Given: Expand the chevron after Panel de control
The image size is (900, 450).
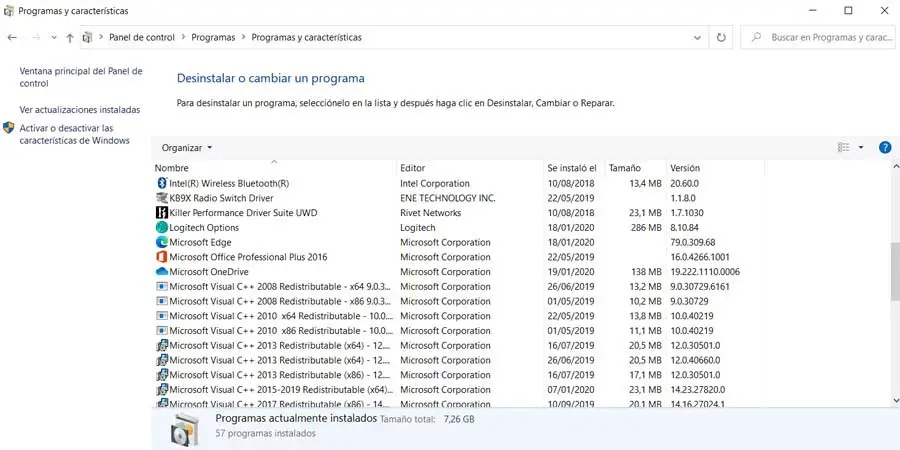Looking at the screenshot, I should tap(184, 37).
